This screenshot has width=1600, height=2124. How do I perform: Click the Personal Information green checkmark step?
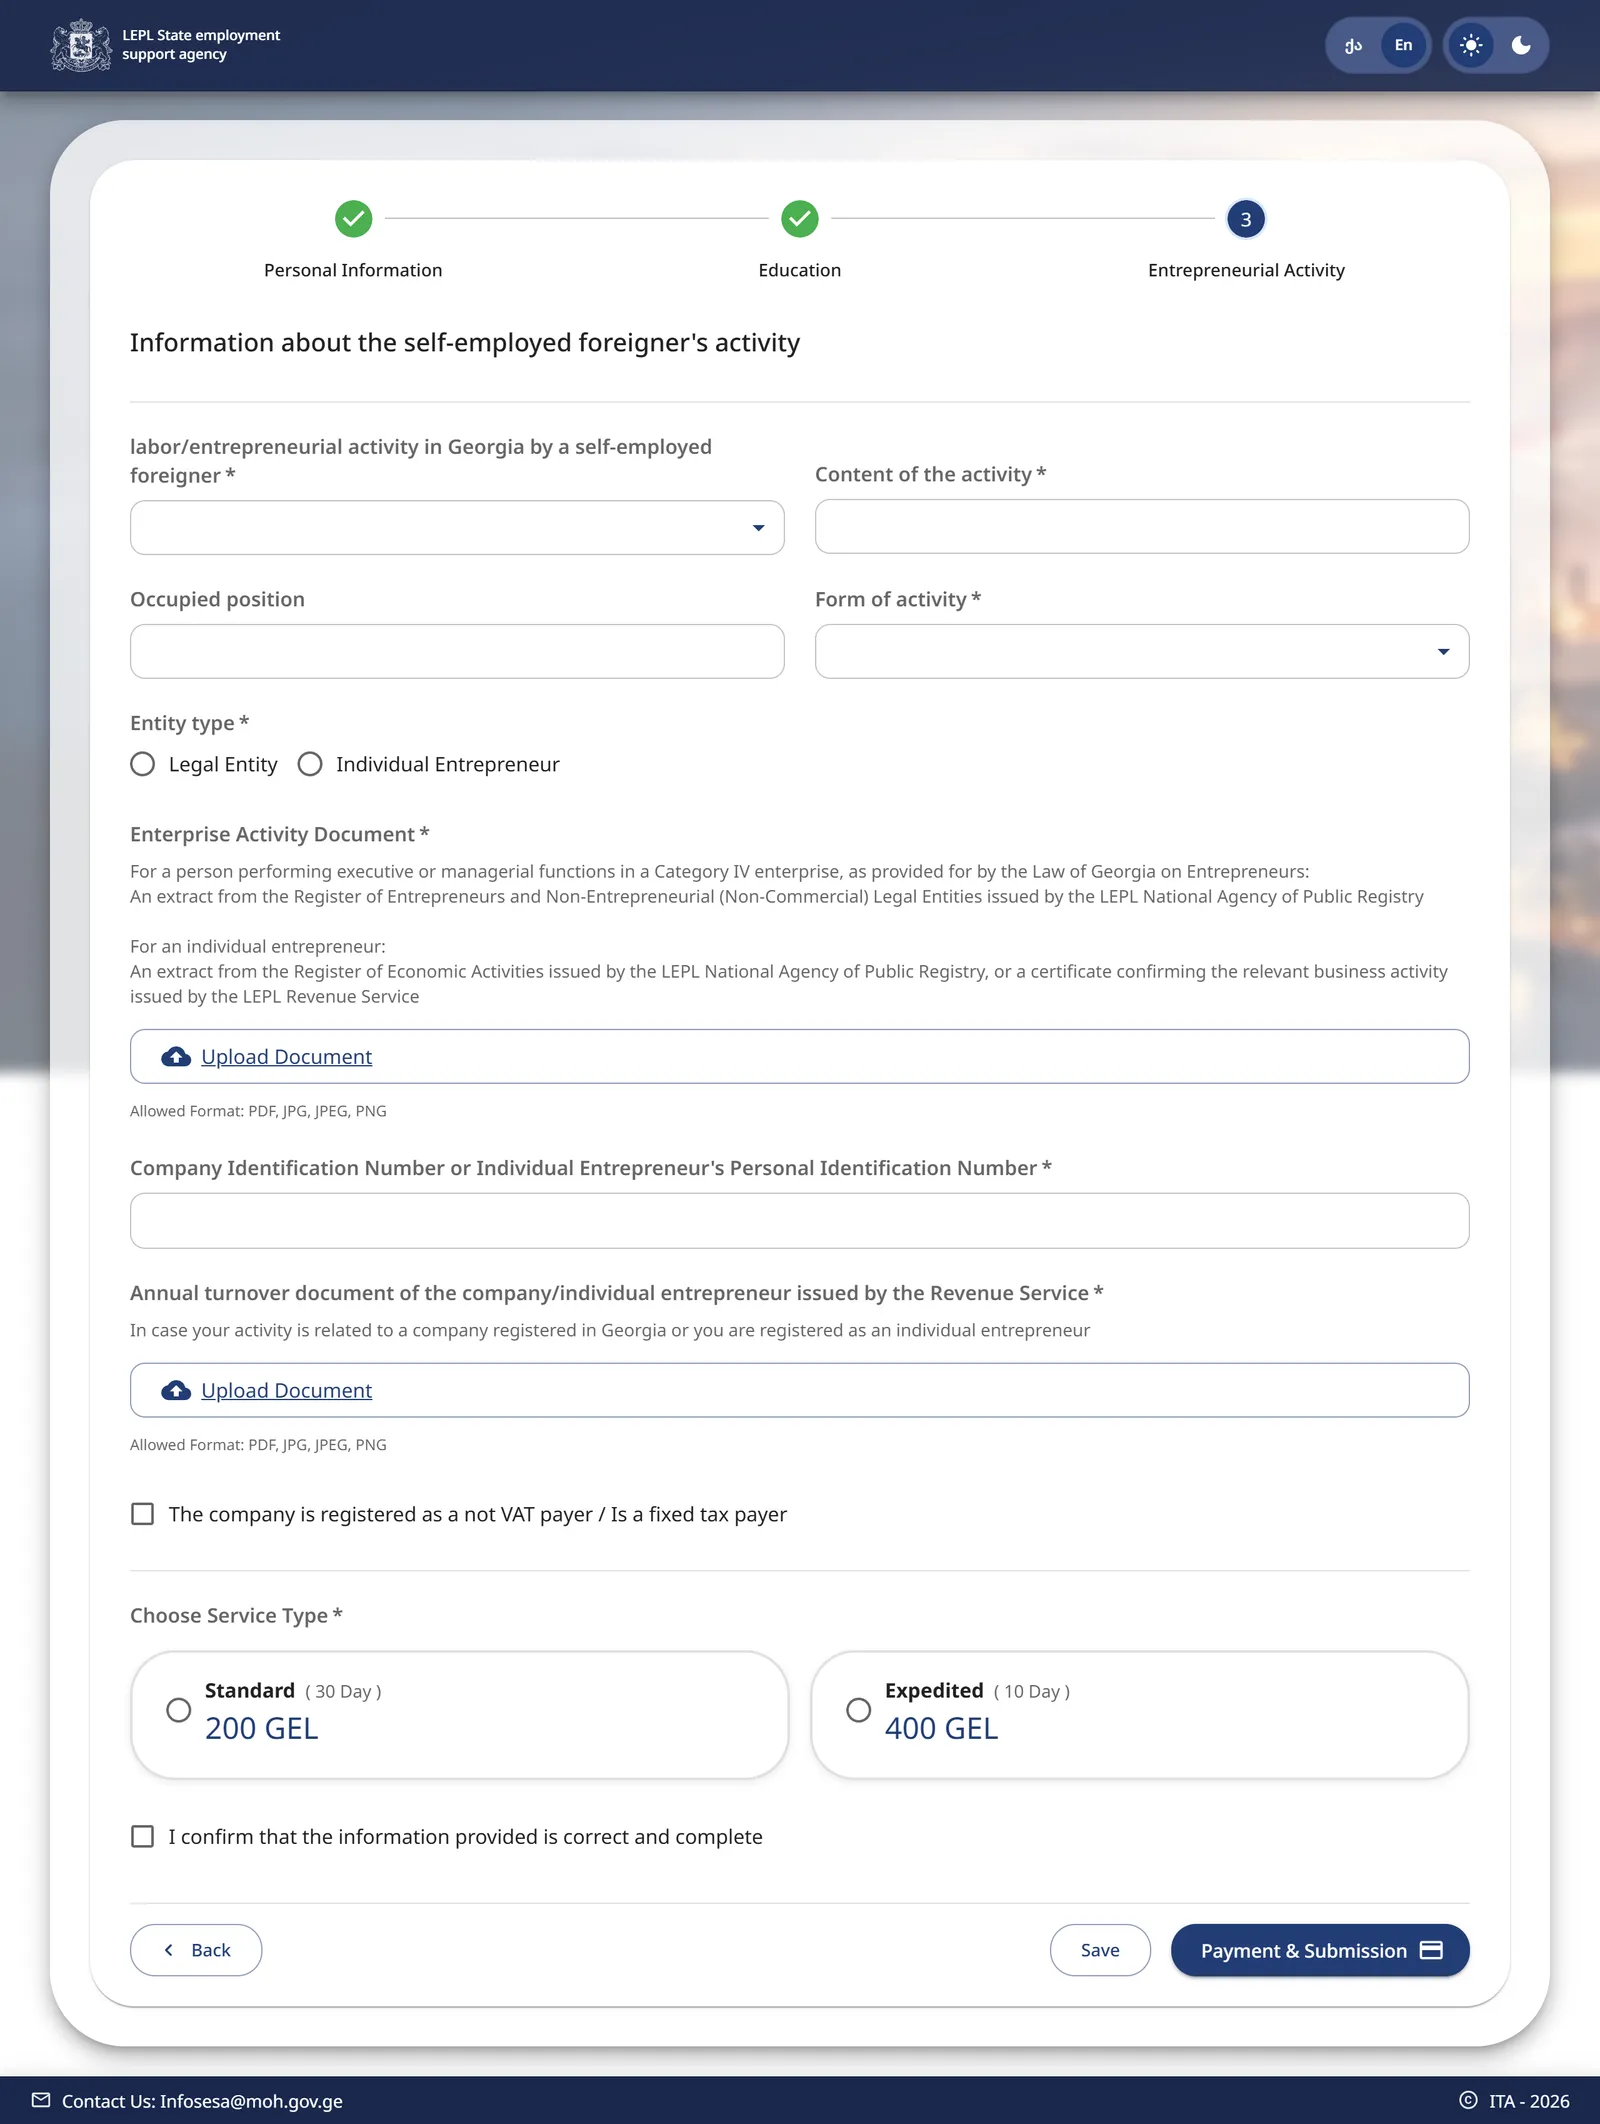(x=353, y=218)
